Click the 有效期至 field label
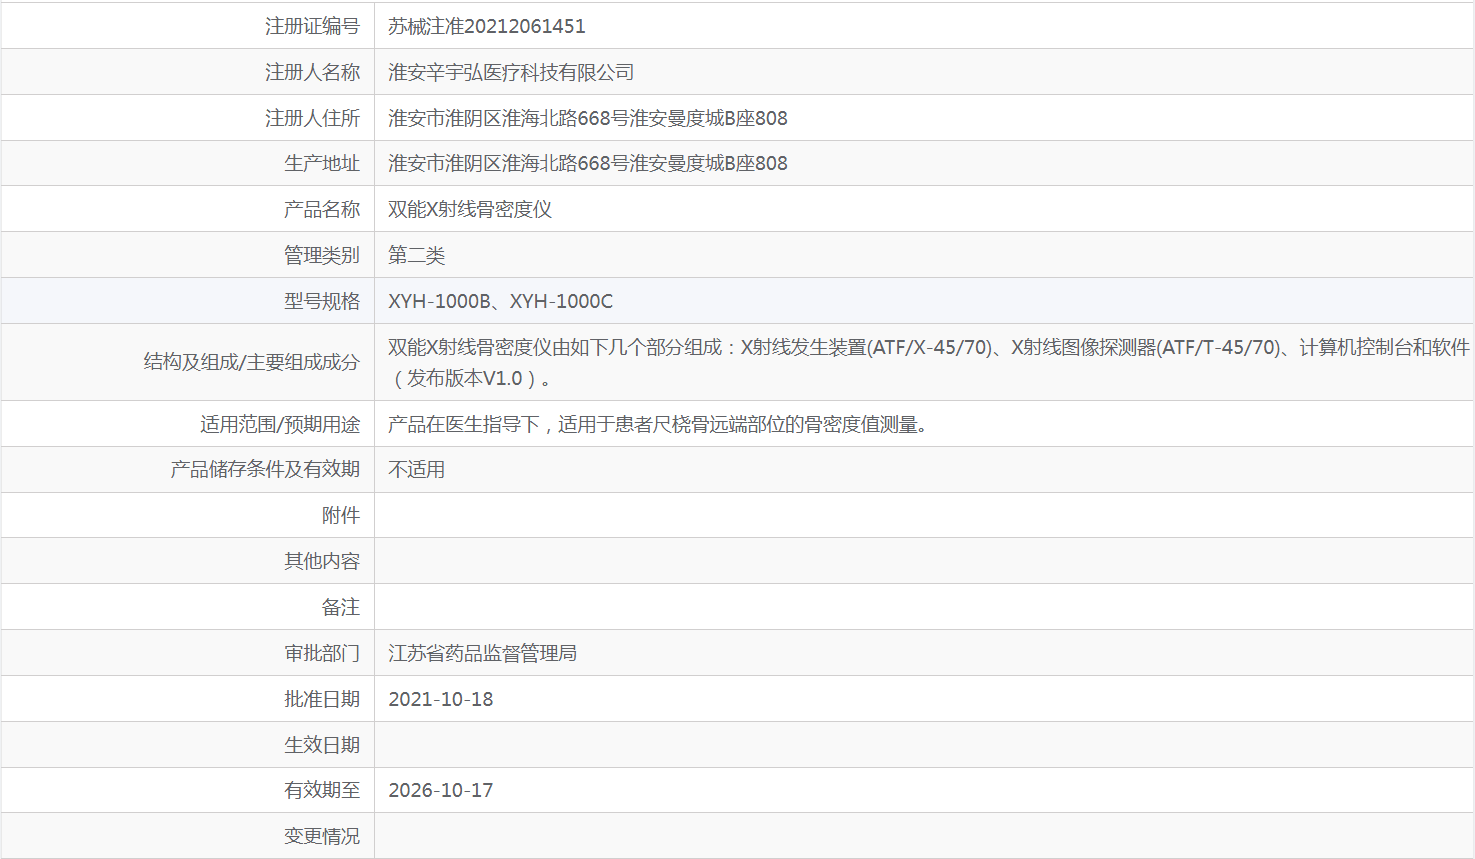The width and height of the screenshot is (1475, 859). [x=322, y=790]
